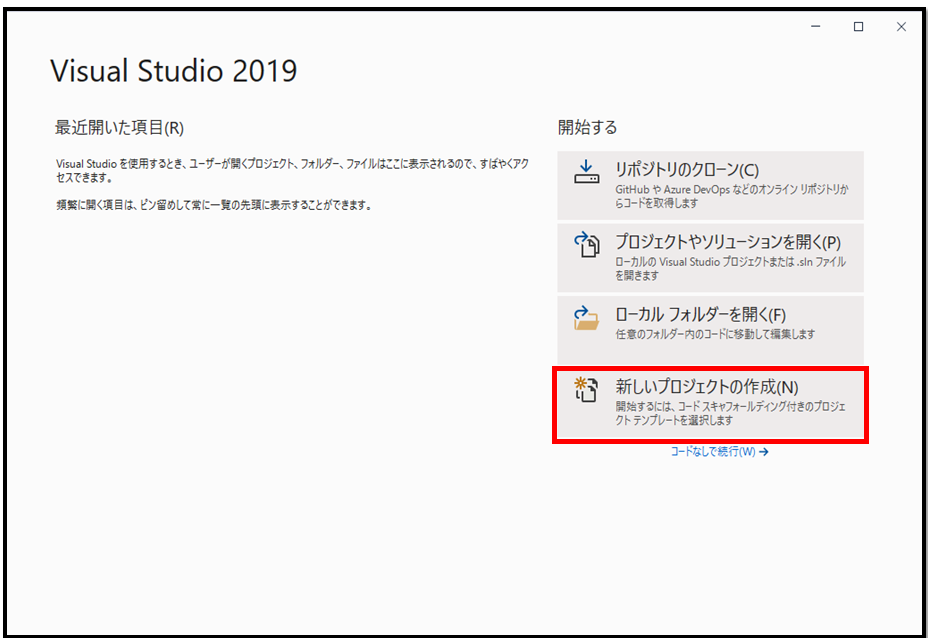
Task: Click description text about GitHub and Azure DevOps
Action: [x=732, y=196]
